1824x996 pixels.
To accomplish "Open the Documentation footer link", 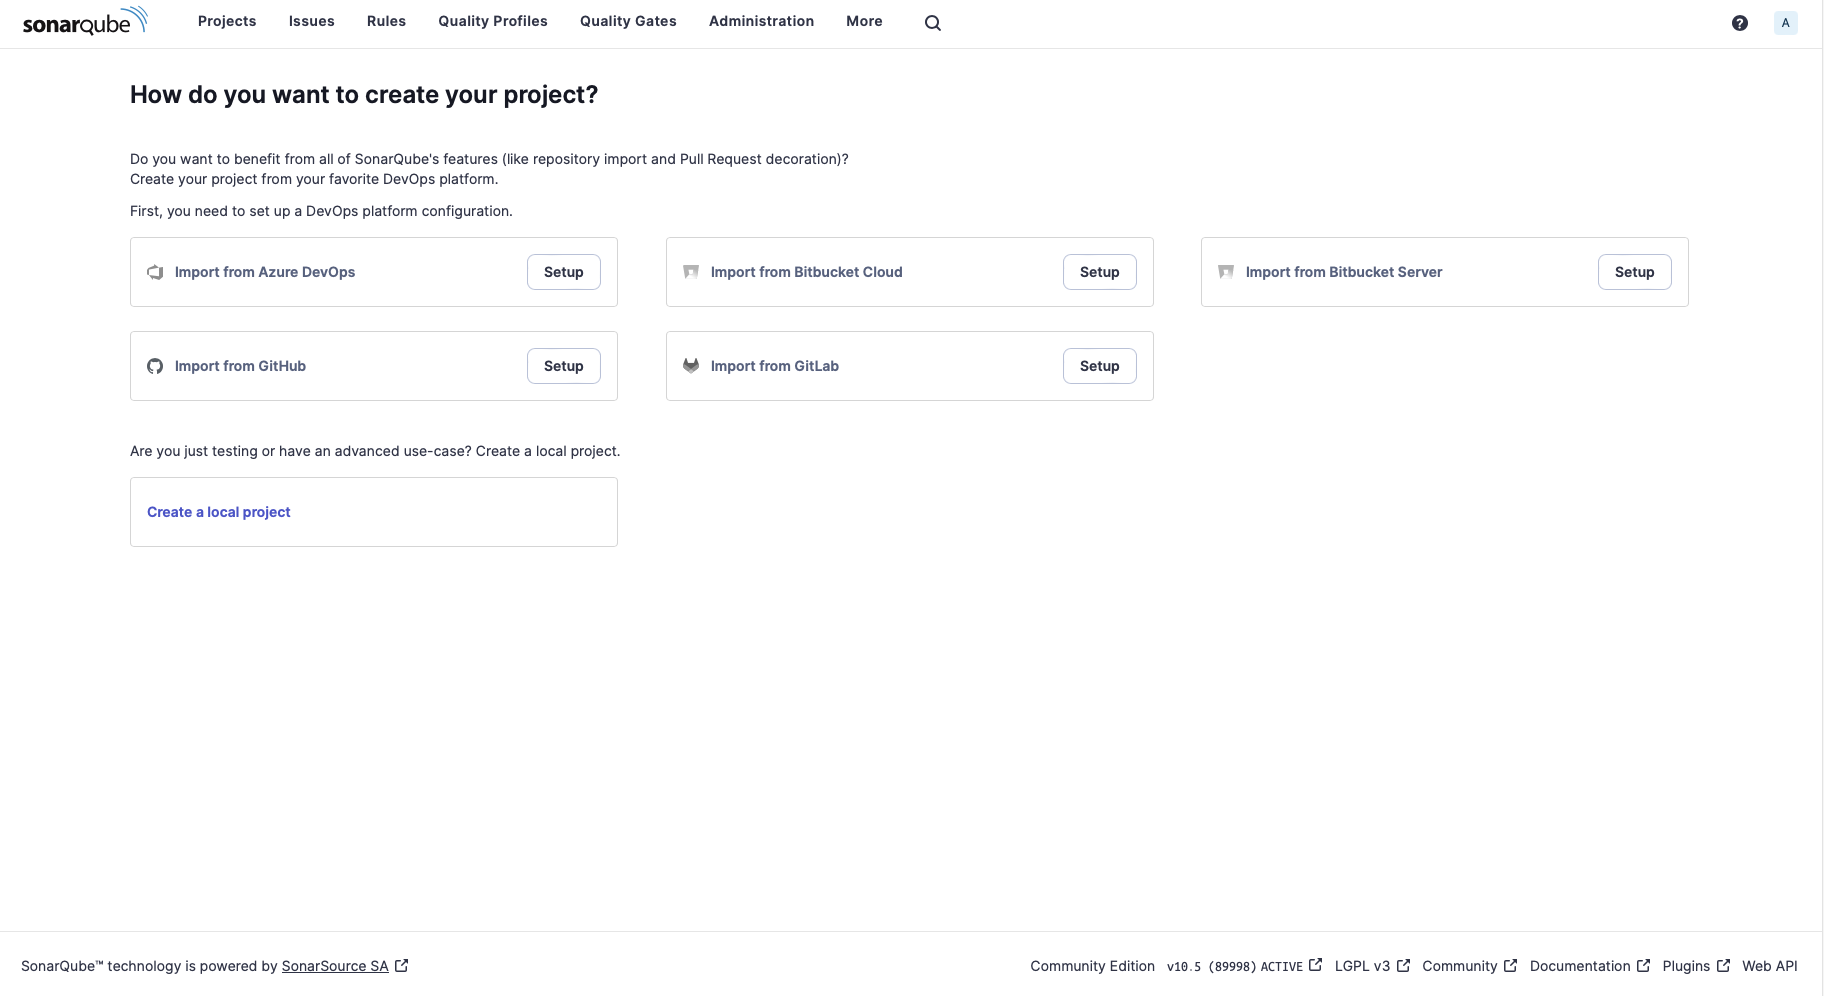I will tap(1580, 966).
